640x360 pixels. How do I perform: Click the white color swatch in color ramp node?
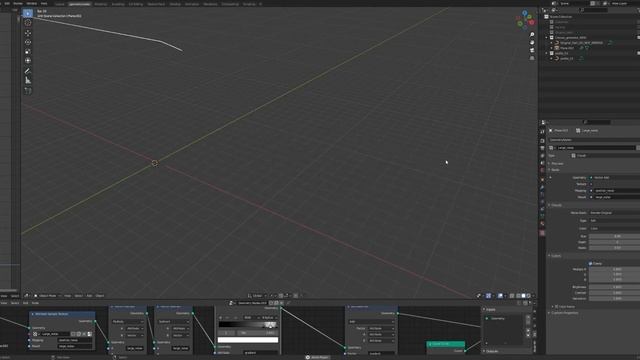[x=248, y=340]
